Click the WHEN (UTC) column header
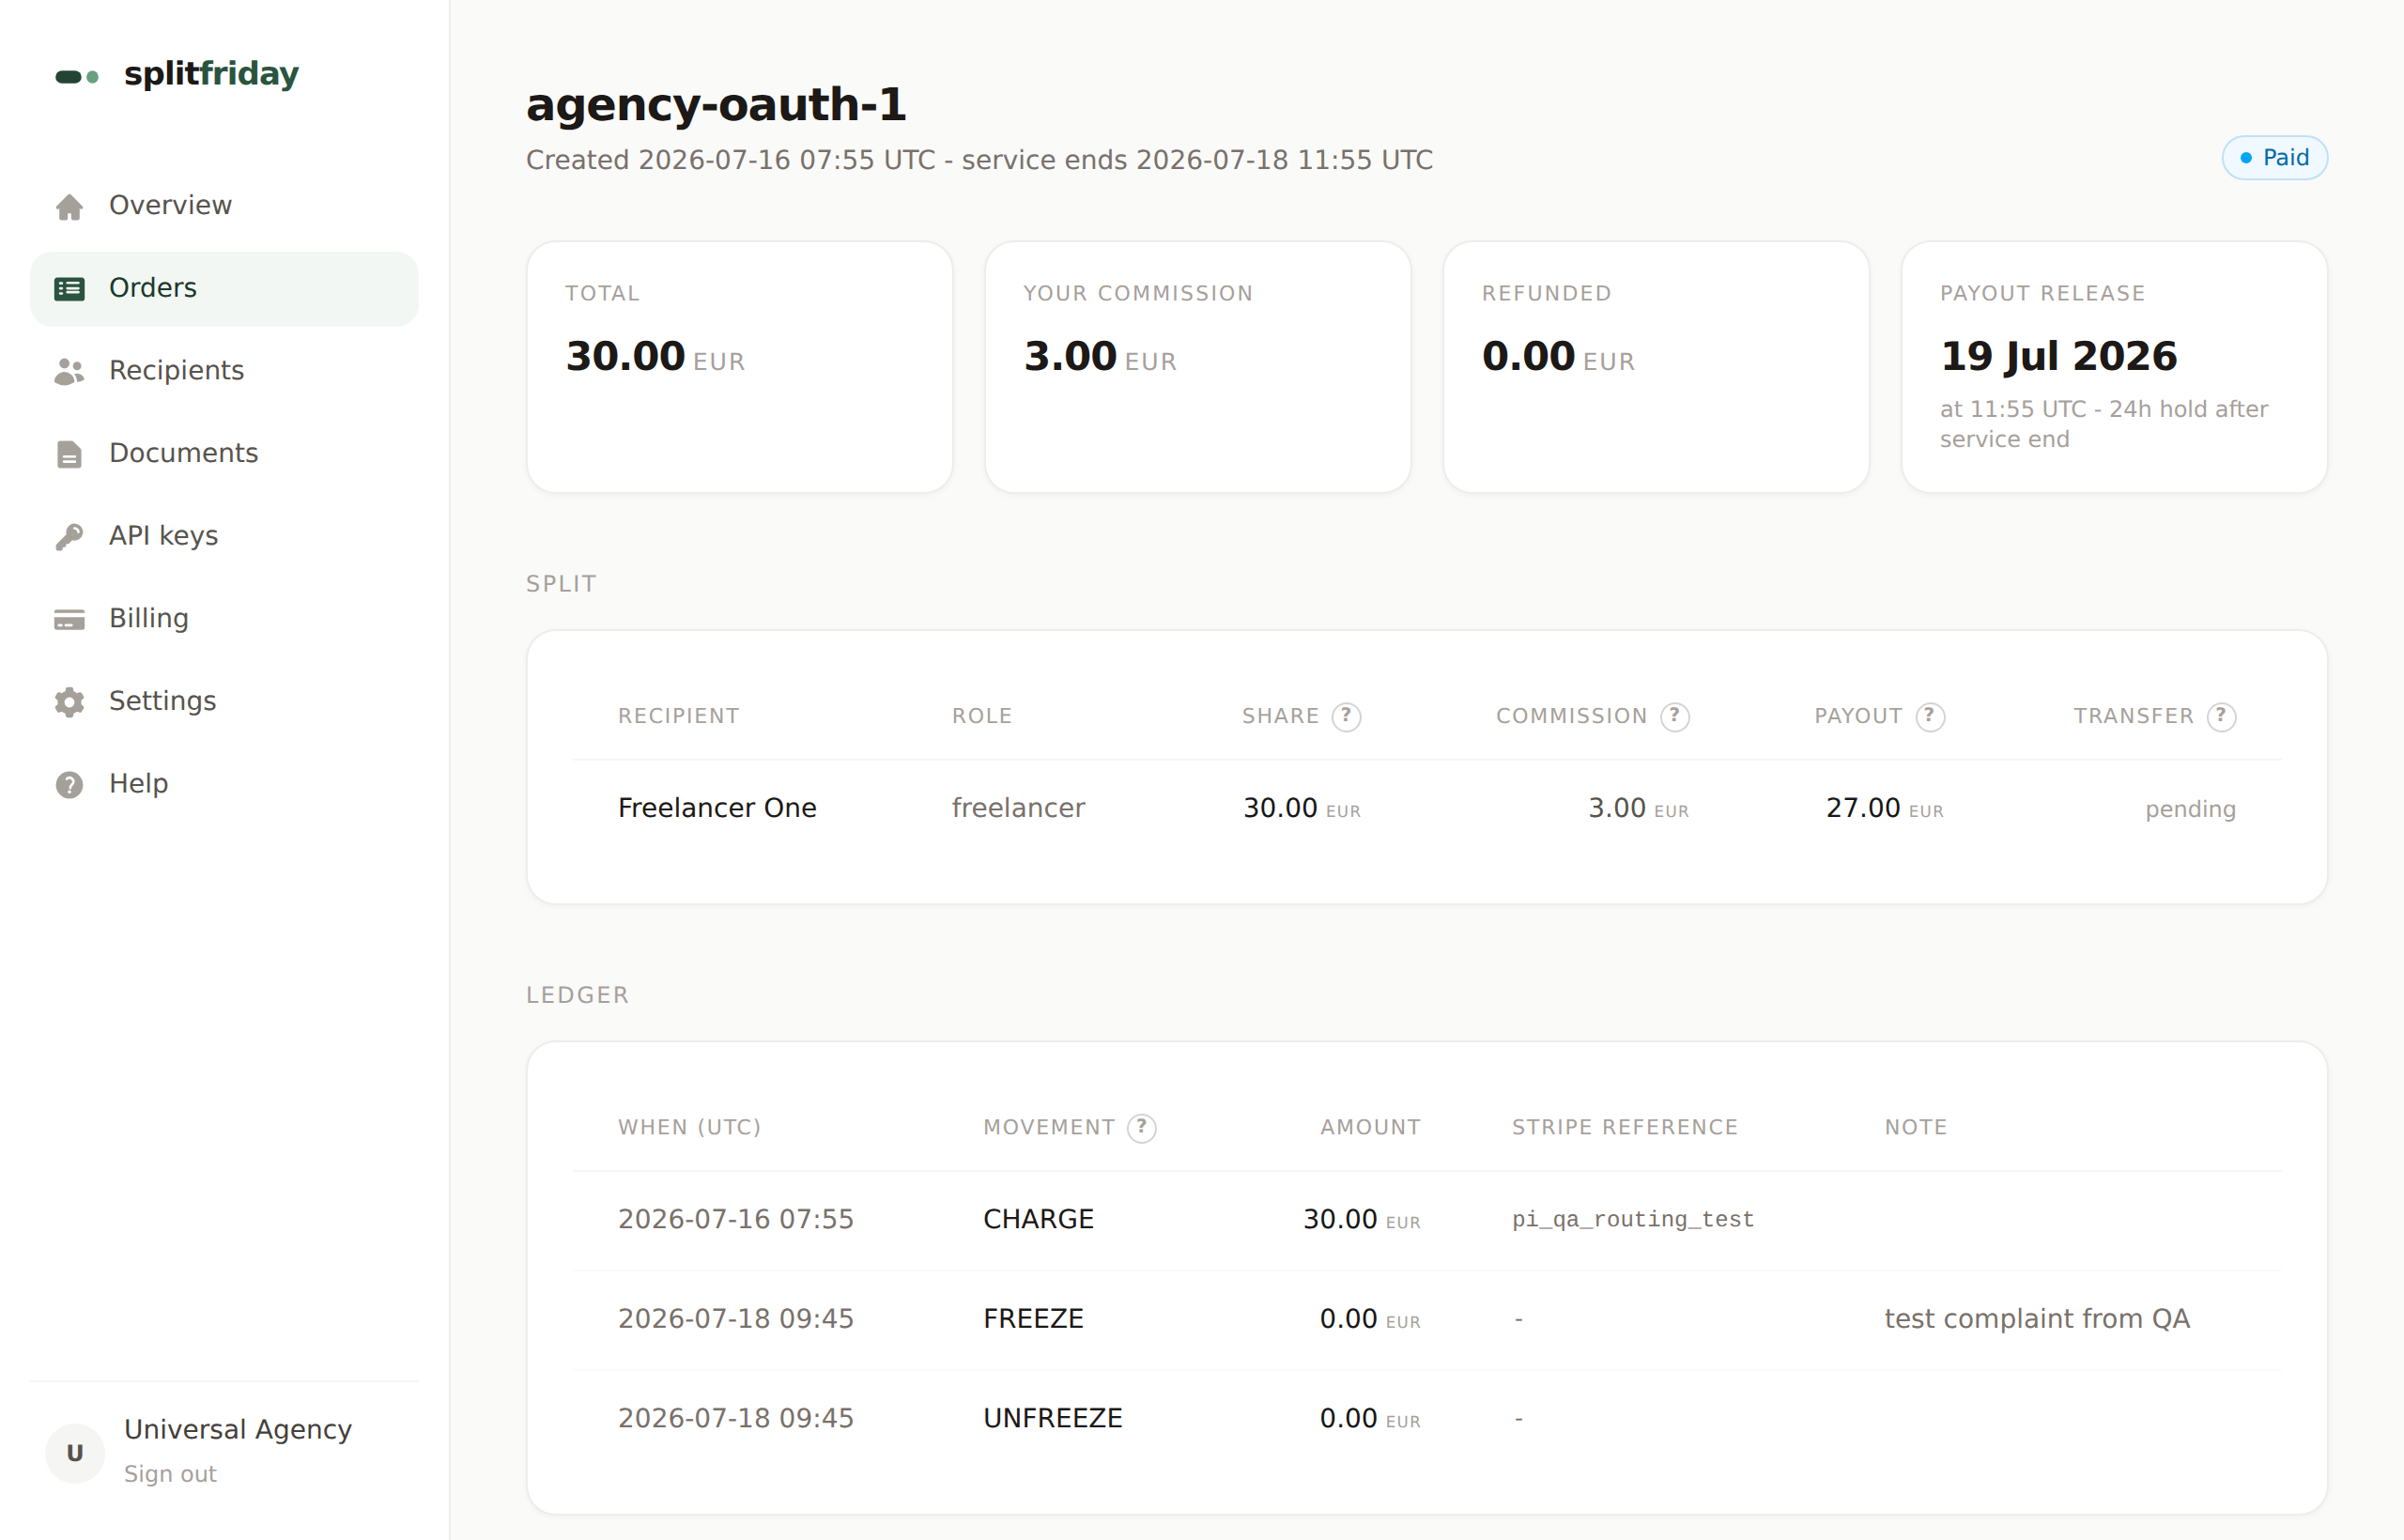The width and height of the screenshot is (2404, 1540). tap(689, 1127)
